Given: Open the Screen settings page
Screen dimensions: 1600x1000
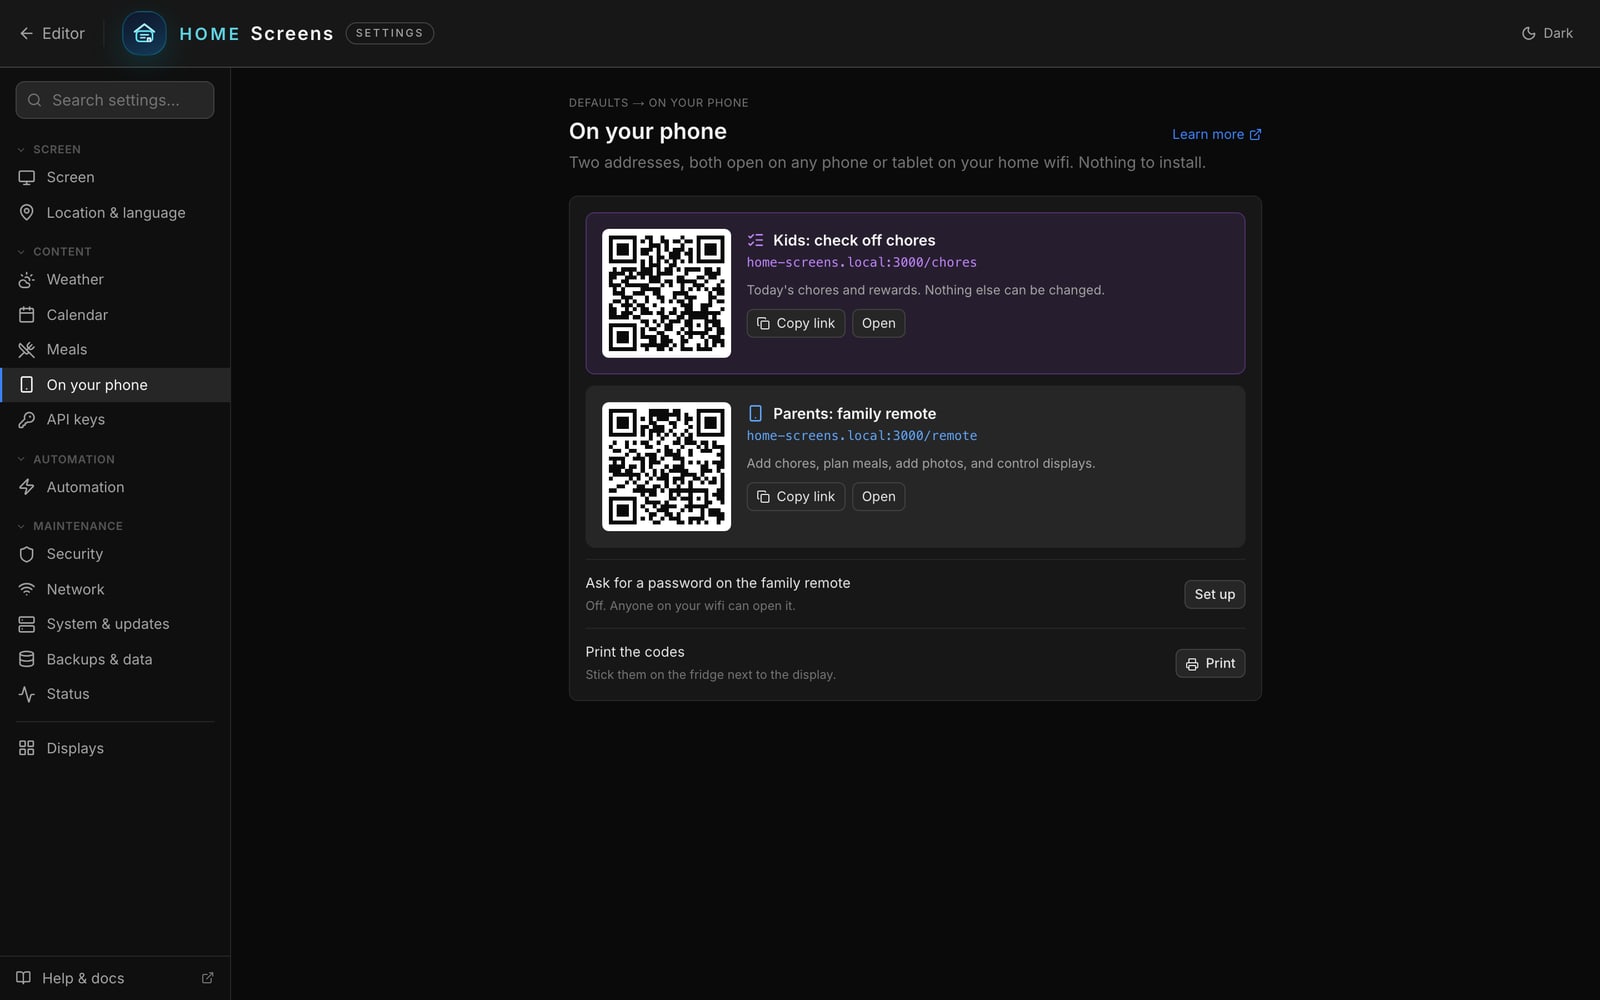Looking at the screenshot, I should coord(115,177).
